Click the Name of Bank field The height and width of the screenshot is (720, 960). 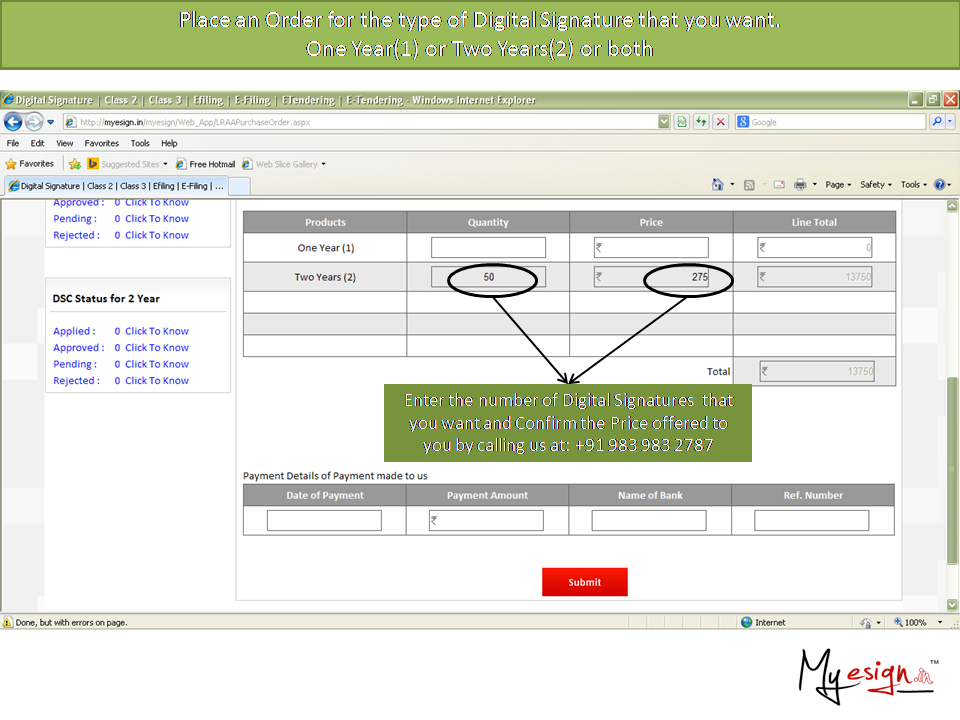[648, 521]
